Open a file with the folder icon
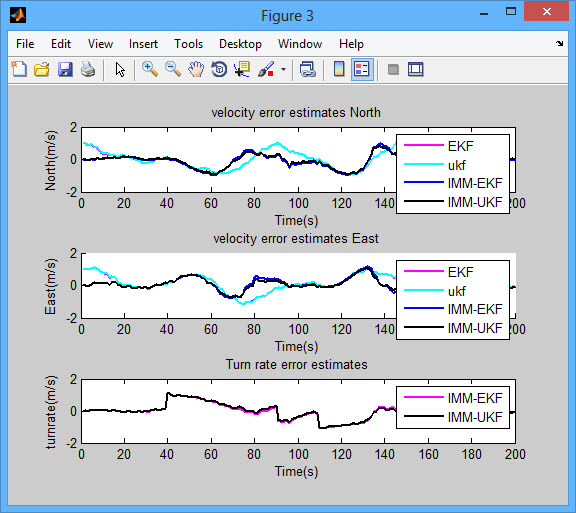The height and width of the screenshot is (513, 576). click(42, 69)
